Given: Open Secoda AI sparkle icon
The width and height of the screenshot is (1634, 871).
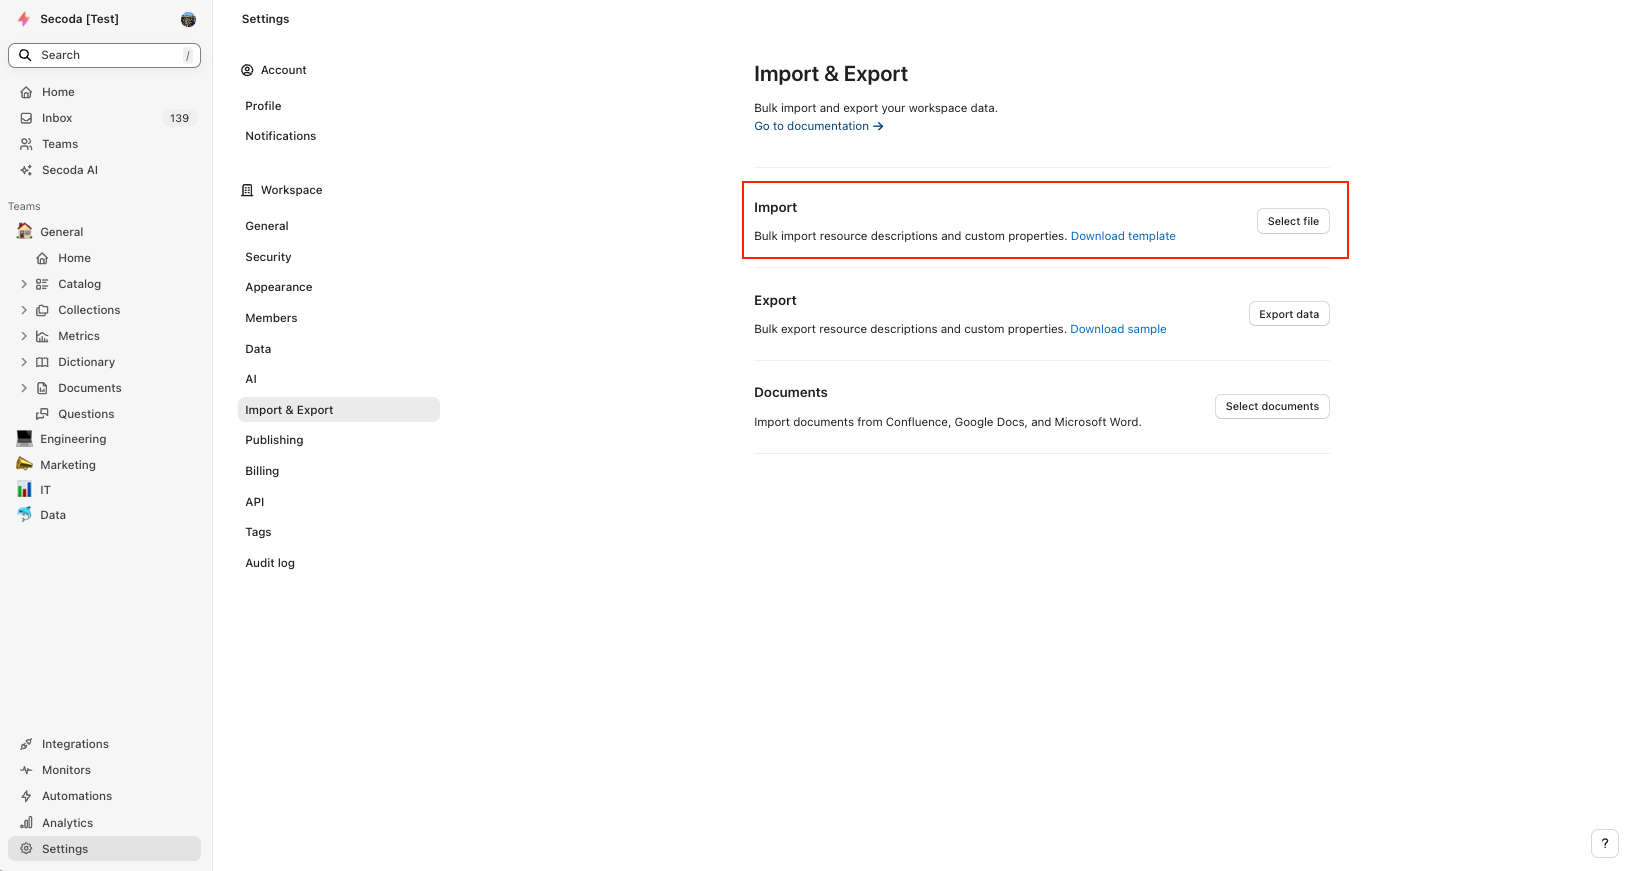Looking at the screenshot, I should click(x=27, y=170).
